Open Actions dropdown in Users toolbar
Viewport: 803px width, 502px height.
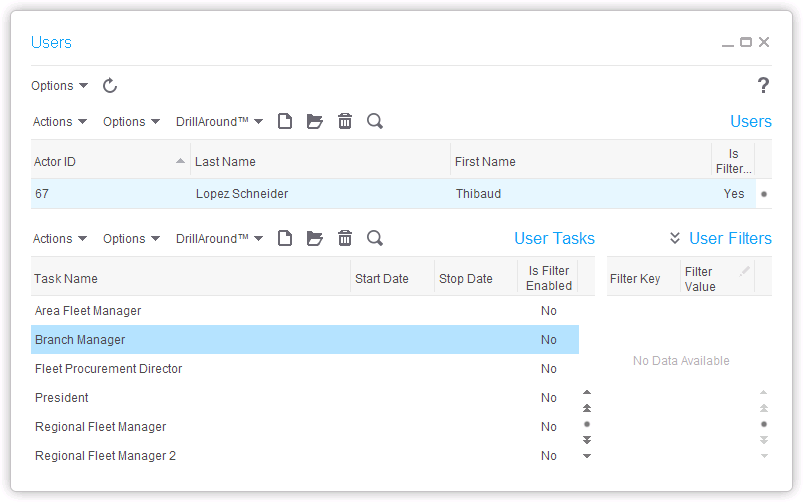(60, 122)
